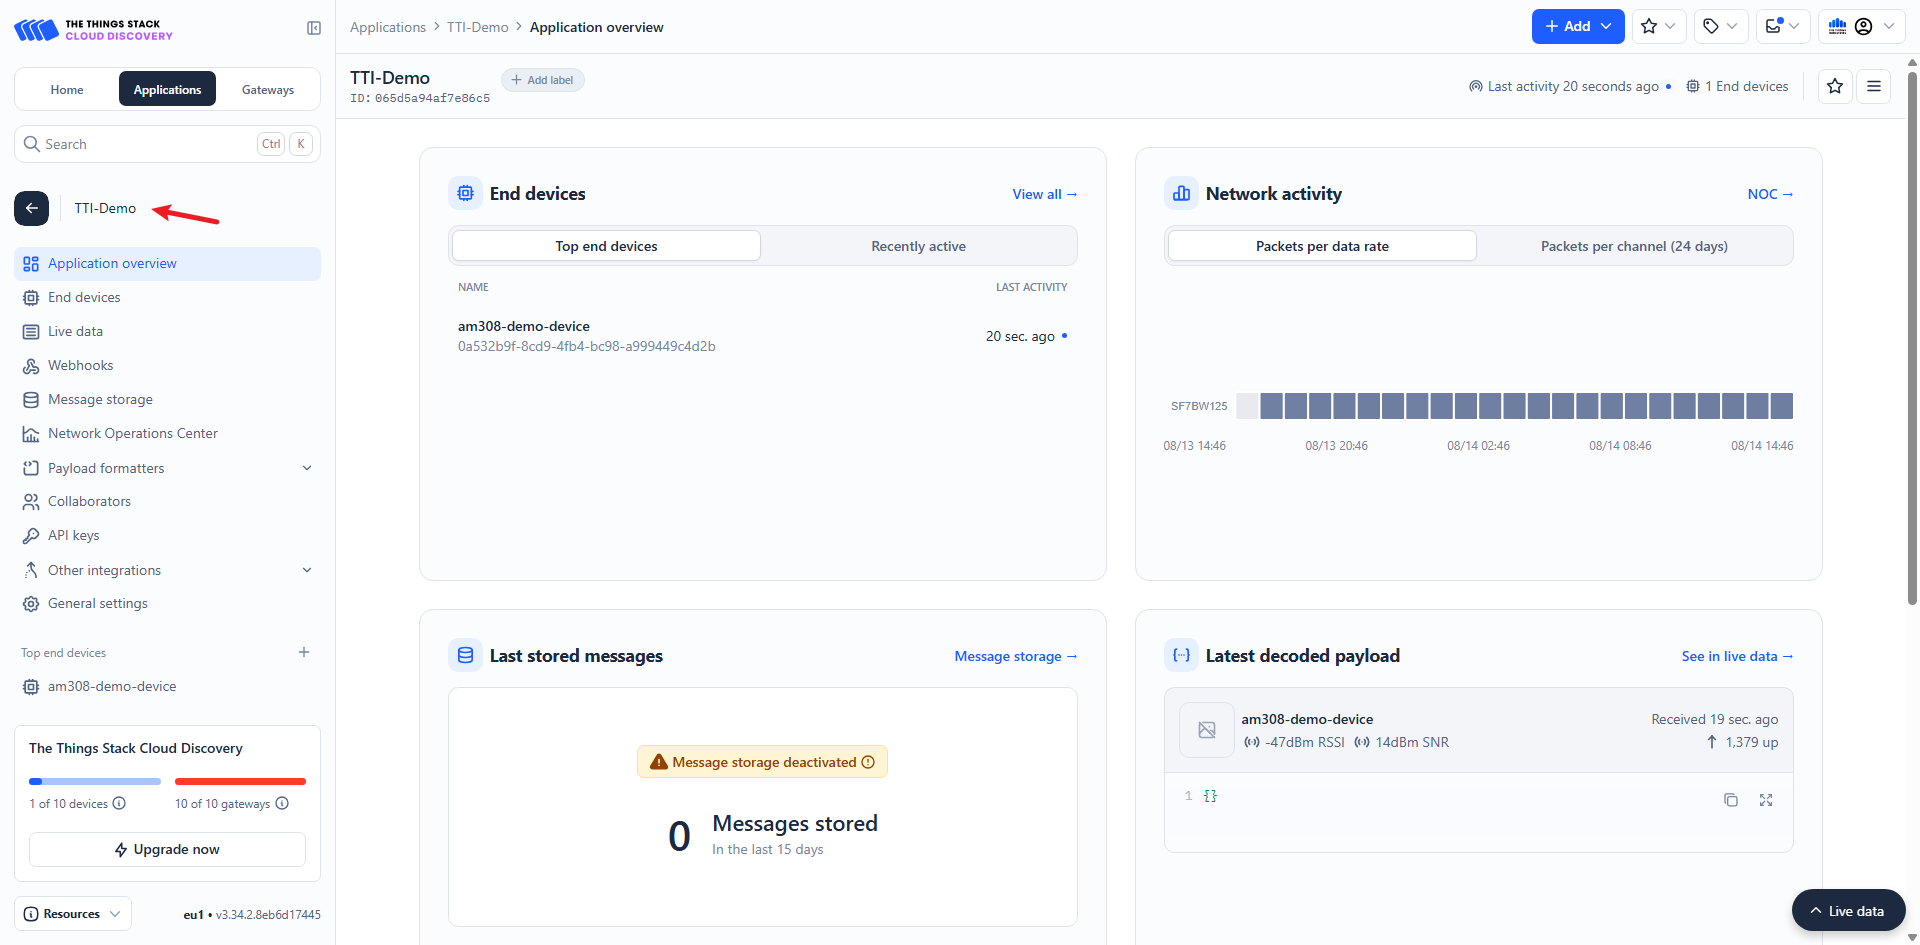This screenshot has height=945, width=1920.
Task: Open Webhooks in sidebar
Action: (167, 366)
